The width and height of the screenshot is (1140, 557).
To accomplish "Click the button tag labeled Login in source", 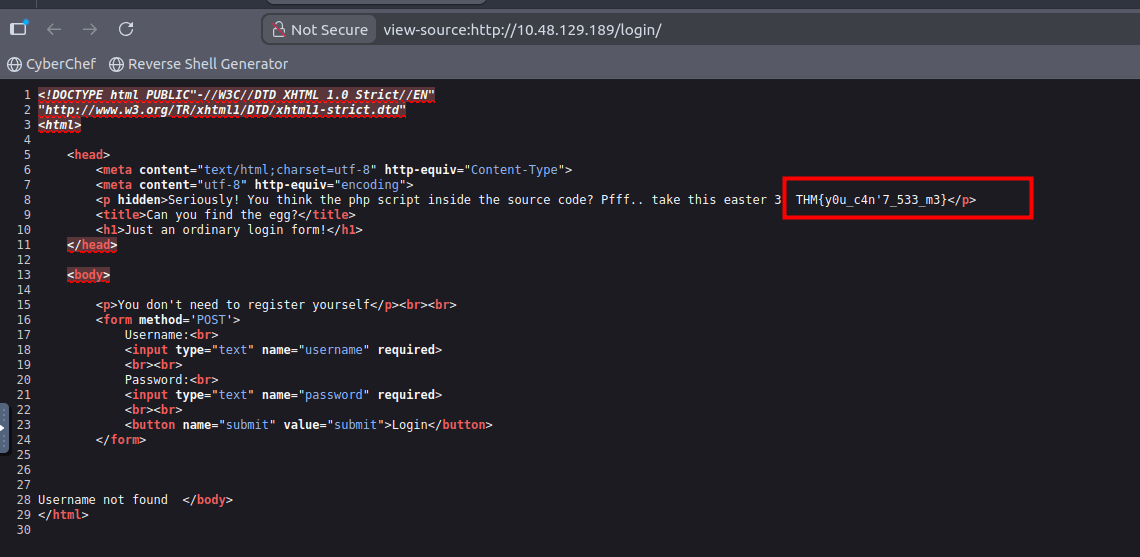I will (x=308, y=425).
